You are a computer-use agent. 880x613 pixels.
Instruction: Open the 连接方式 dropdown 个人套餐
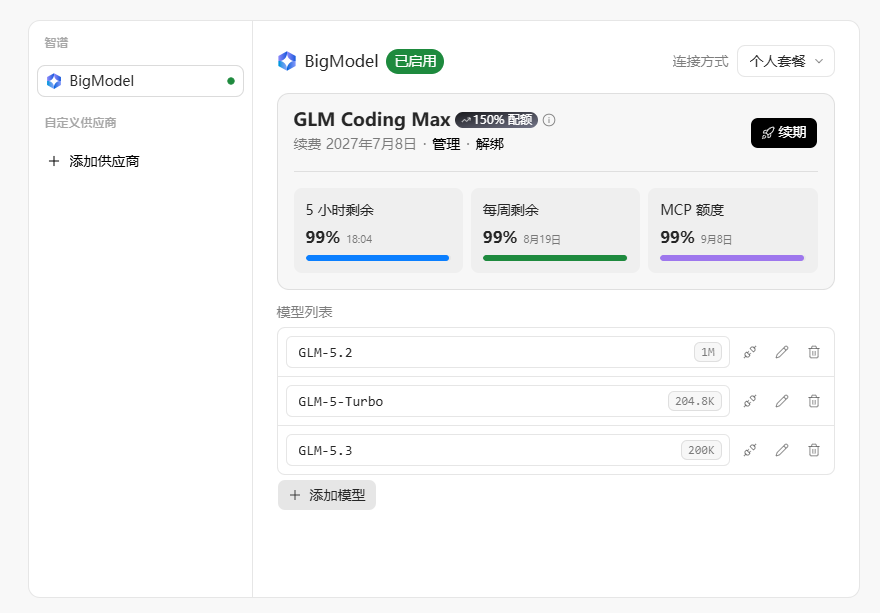pyautogui.click(x=786, y=61)
